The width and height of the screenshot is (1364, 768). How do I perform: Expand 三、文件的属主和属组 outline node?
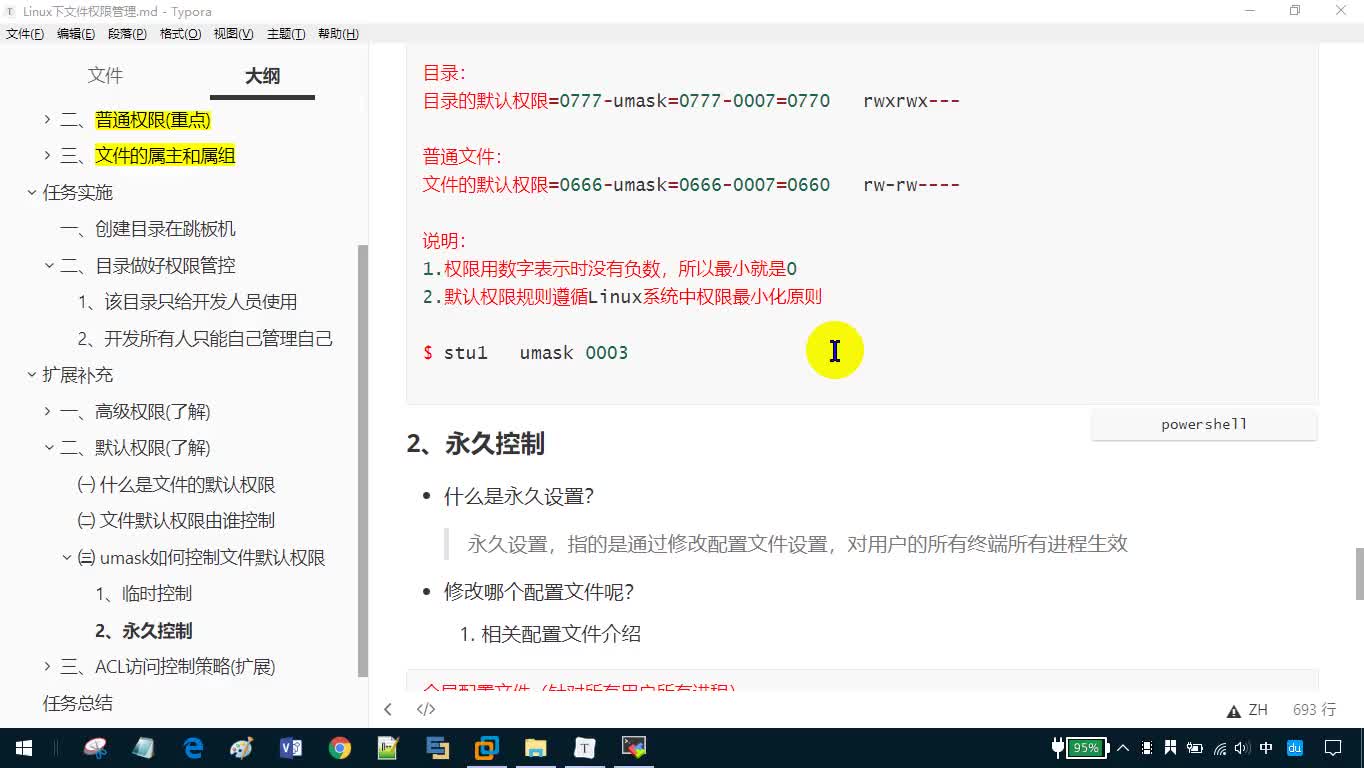coord(47,156)
